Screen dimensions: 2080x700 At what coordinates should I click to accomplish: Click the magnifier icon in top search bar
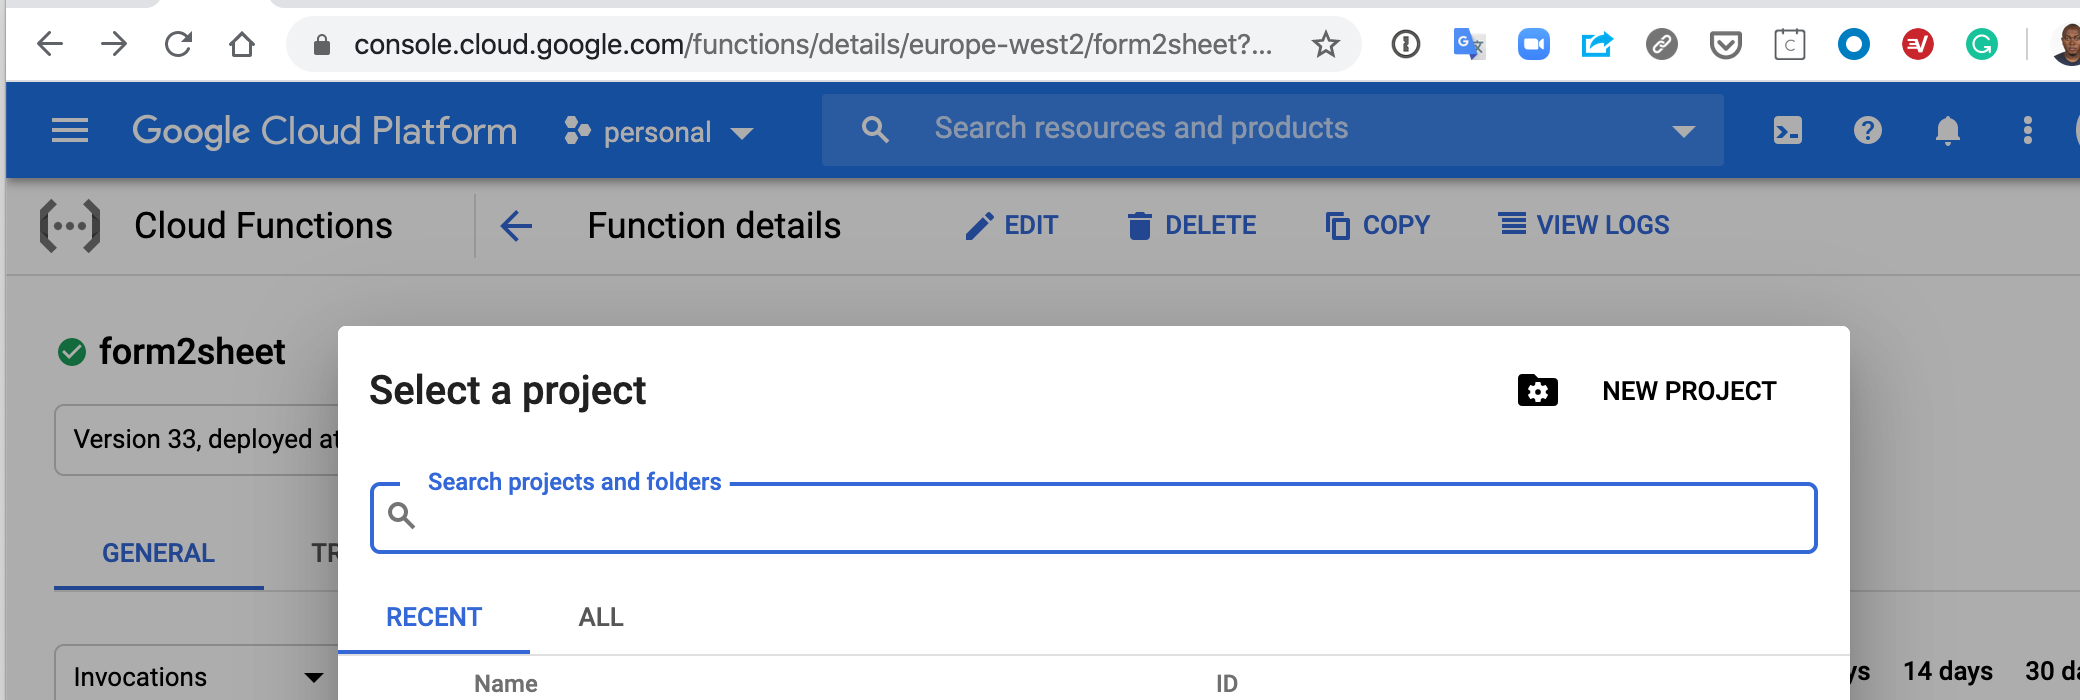pyautogui.click(x=875, y=129)
